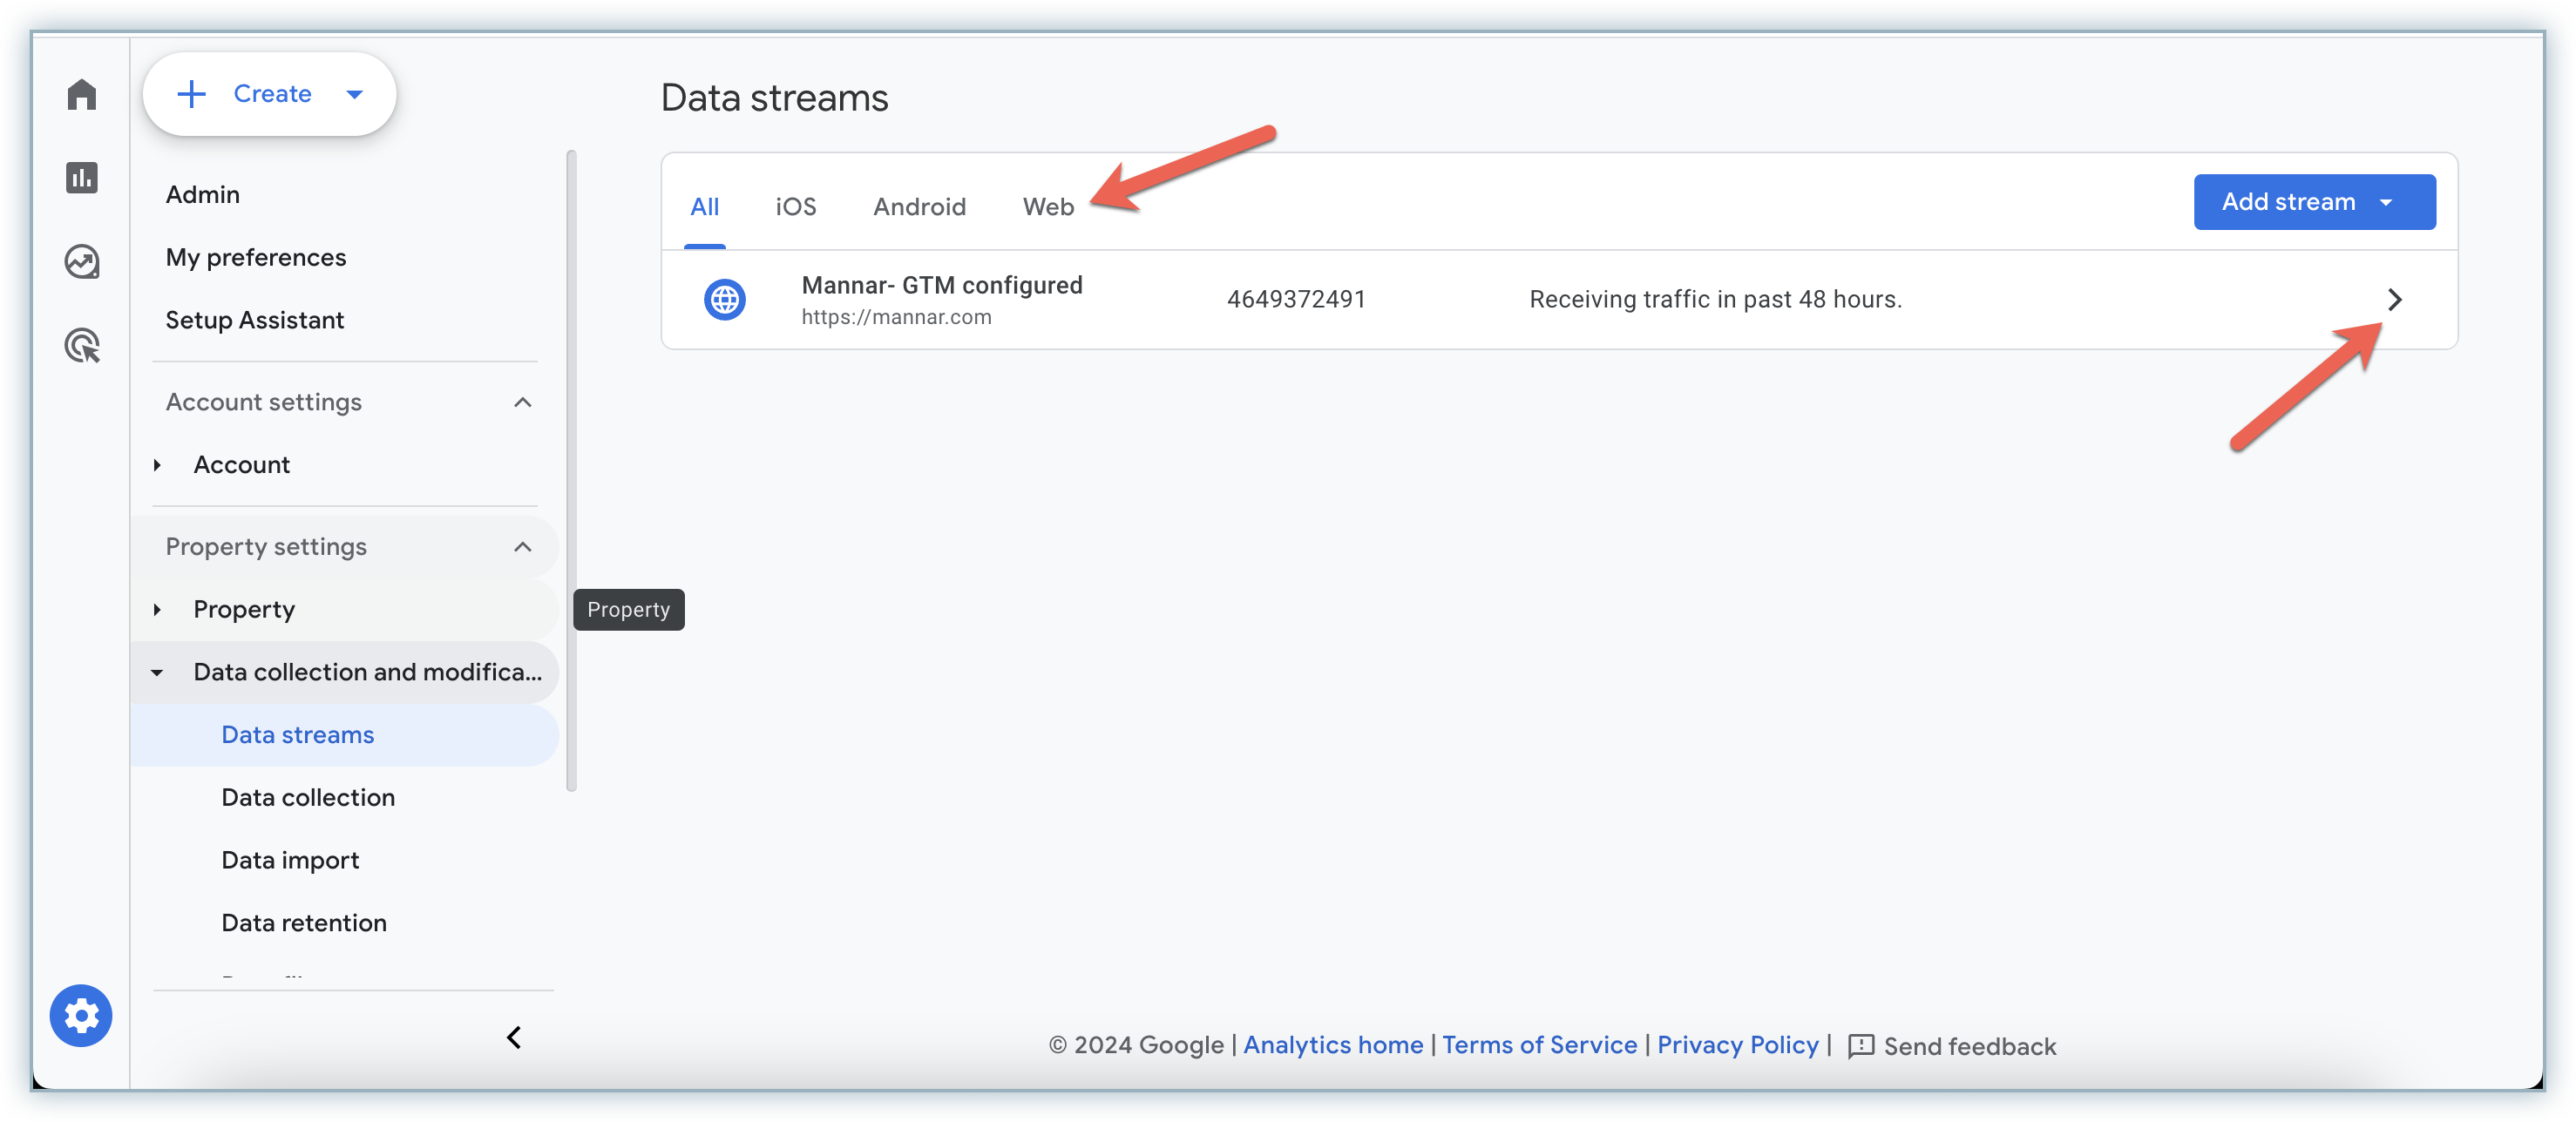Expand the Account tree item

(157, 465)
